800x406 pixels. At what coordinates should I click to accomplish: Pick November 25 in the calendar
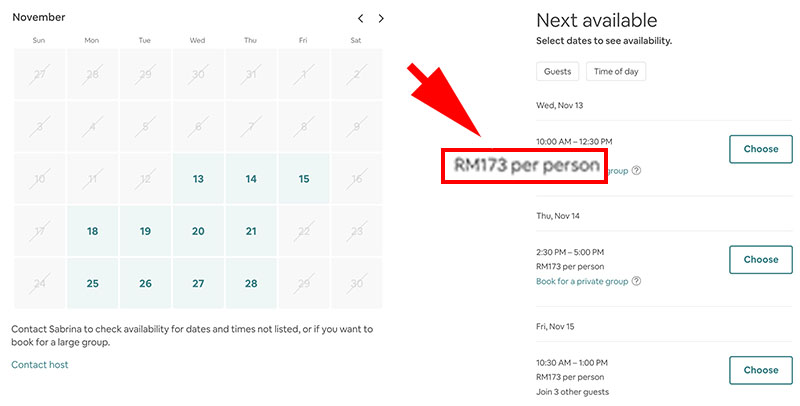pos(92,283)
